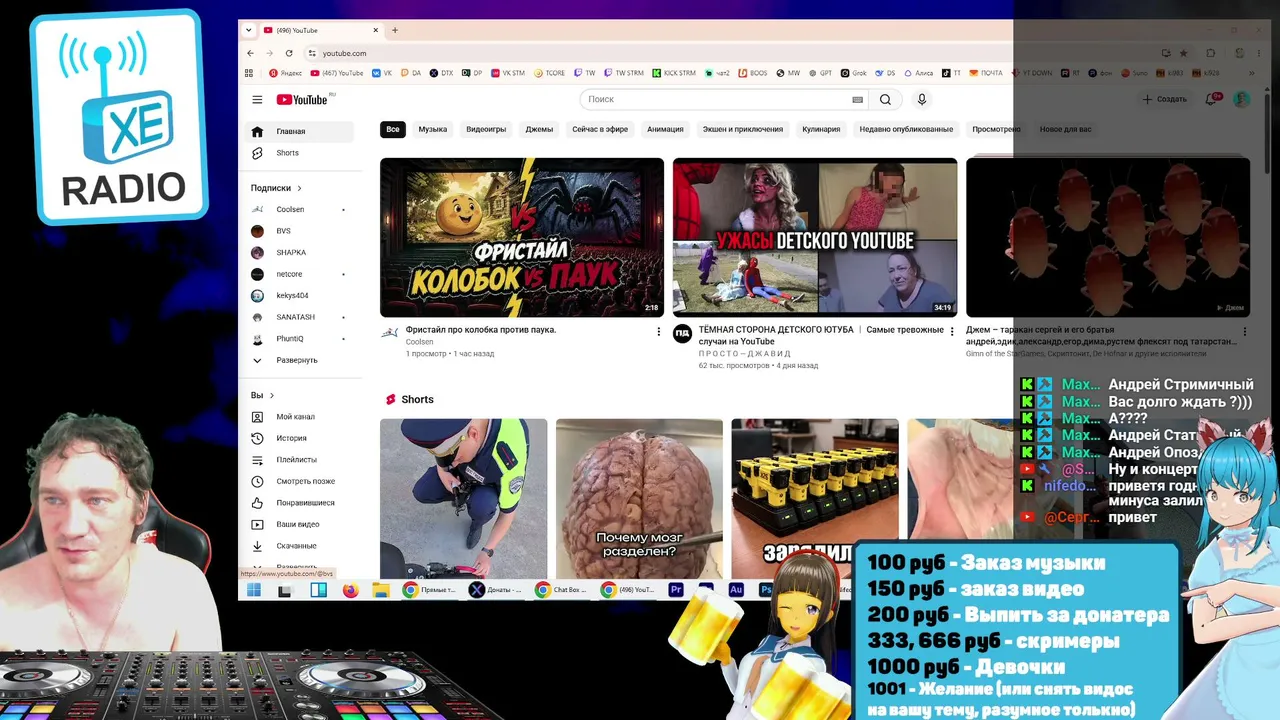The width and height of the screenshot is (1280, 720).
Task: Open File Explorer from the taskbar
Action: pyautogui.click(x=381, y=590)
